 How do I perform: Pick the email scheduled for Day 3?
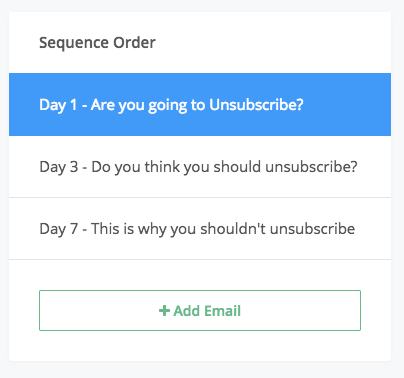(200, 167)
